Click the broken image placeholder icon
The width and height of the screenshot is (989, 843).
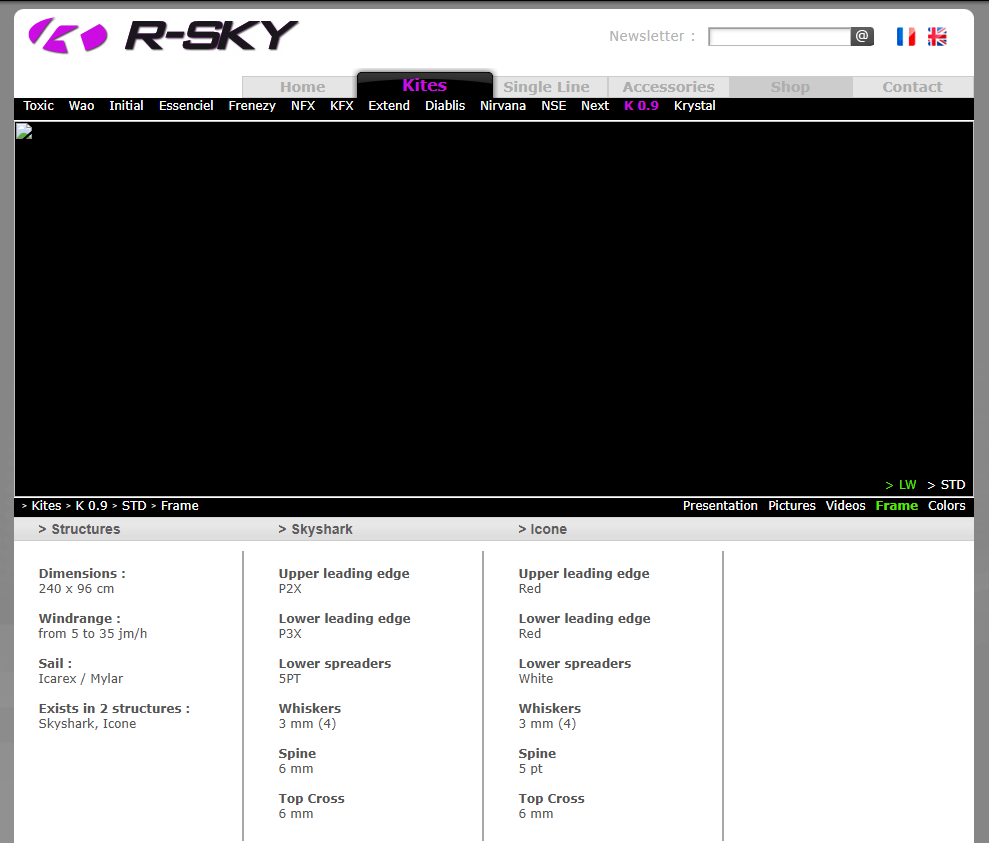click(24, 131)
